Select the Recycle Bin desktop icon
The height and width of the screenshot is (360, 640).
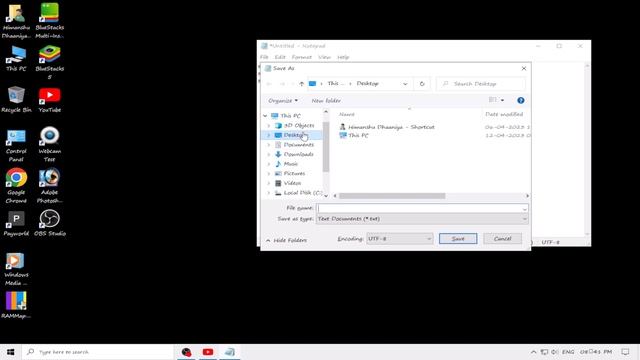click(x=16, y=100)
